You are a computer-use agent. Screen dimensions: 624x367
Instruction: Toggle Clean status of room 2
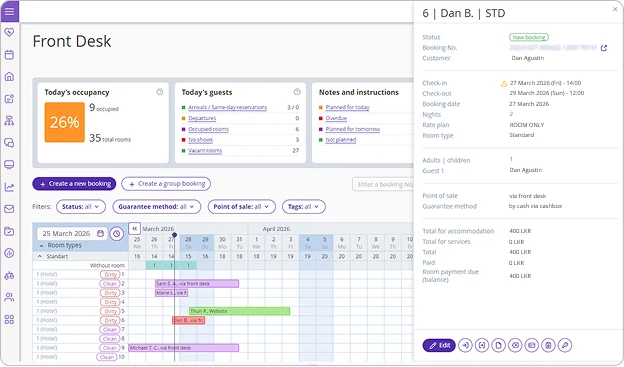(x=110, y=283)
